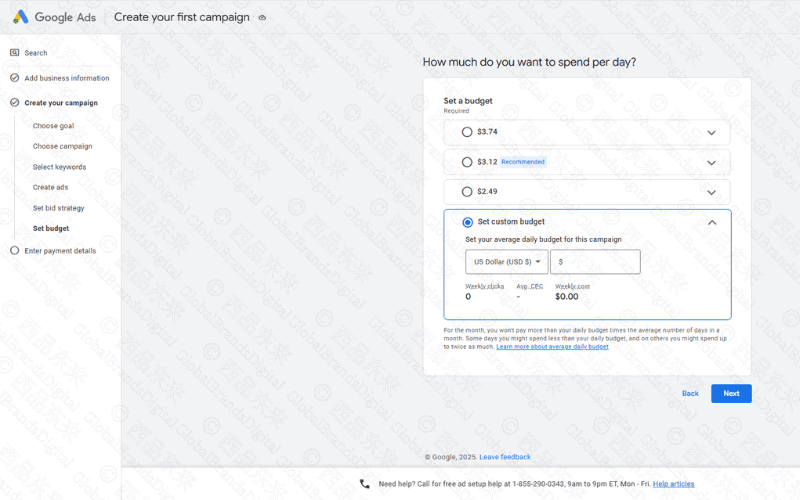Click the Google Ads logo

coord(20,17)
